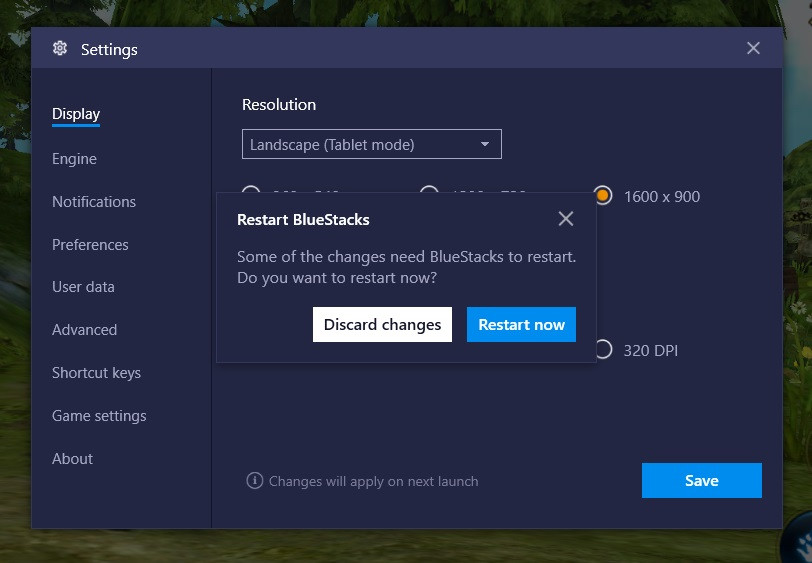This screenshot has width=812, height=563.
Task: Click the Restart now button
Action: (x=521, y=325)
